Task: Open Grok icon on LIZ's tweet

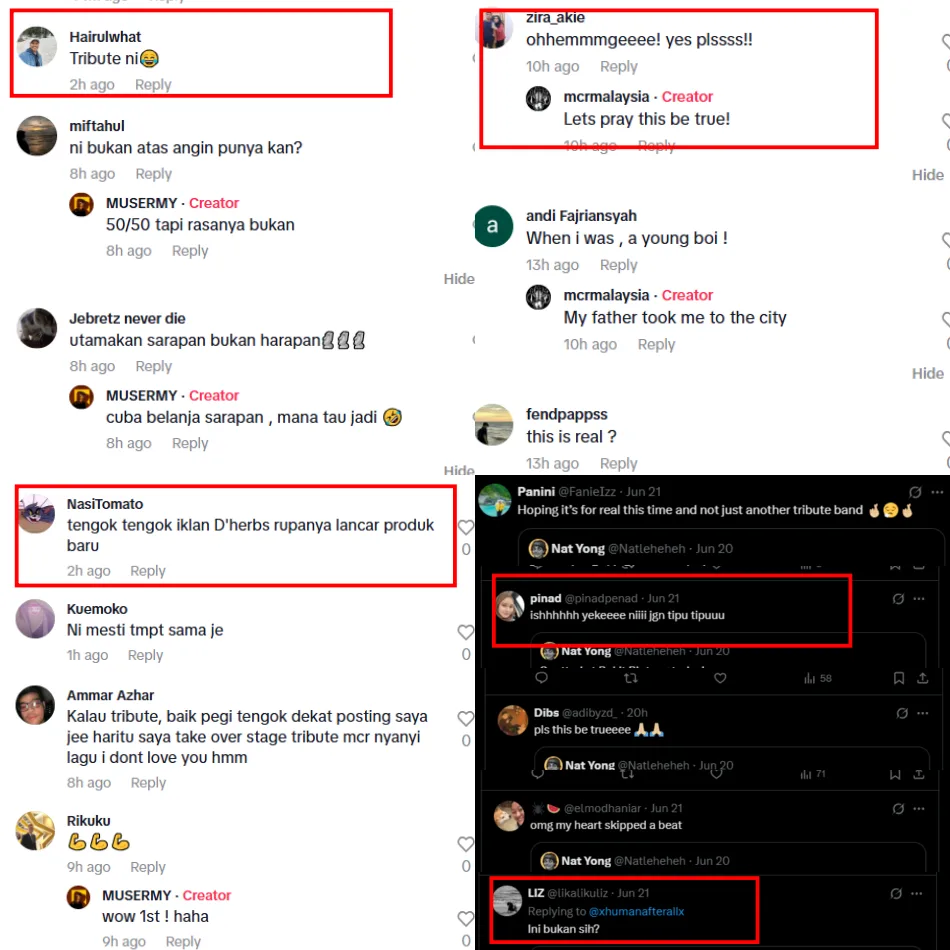Action: point(895,894)
